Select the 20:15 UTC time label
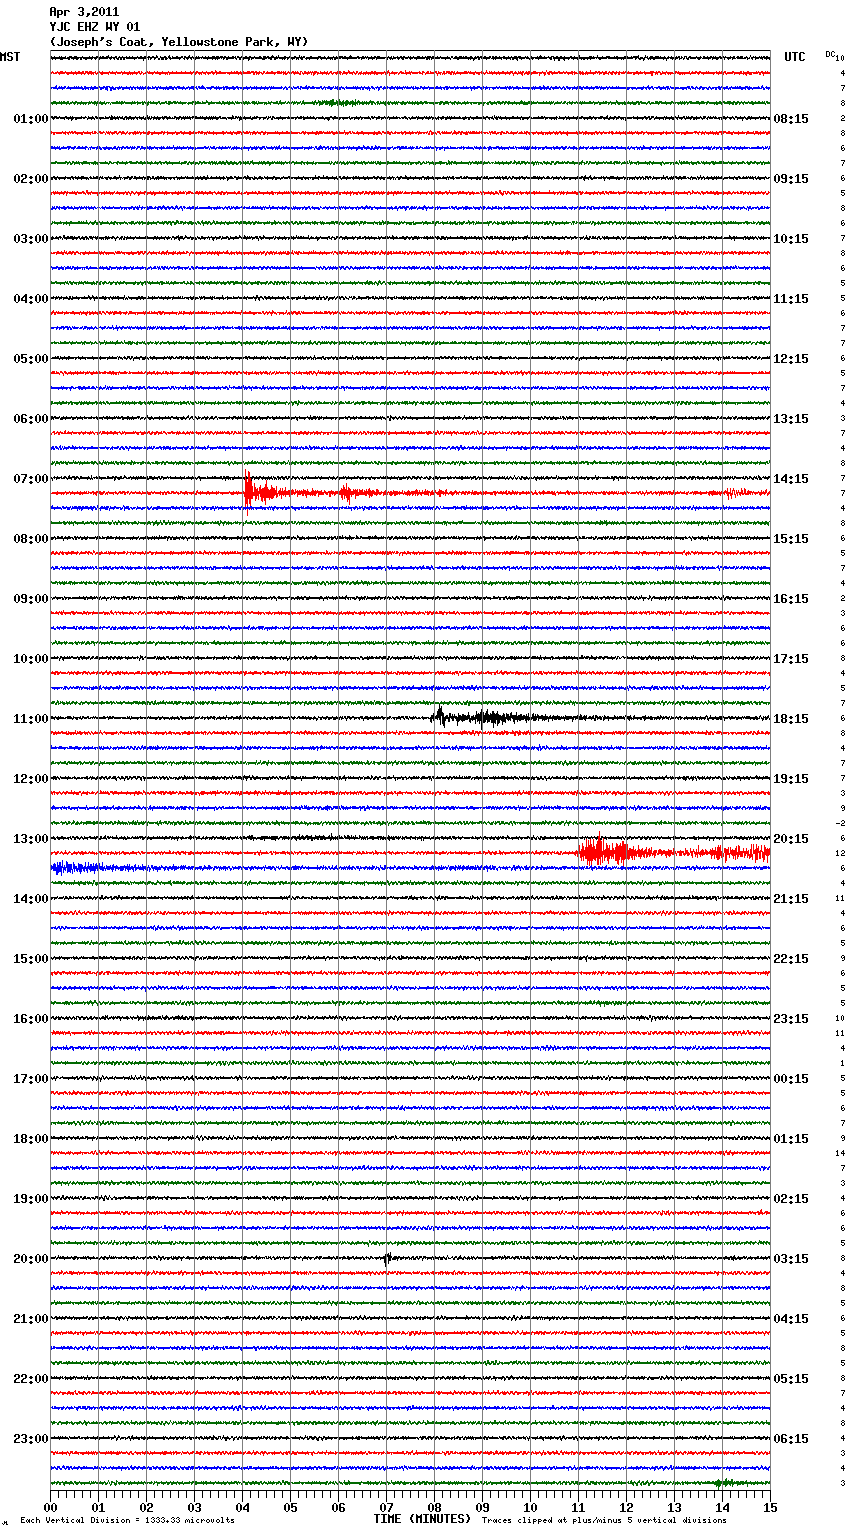The width and height of the screenshot is (850, 1534). [791, 839]
